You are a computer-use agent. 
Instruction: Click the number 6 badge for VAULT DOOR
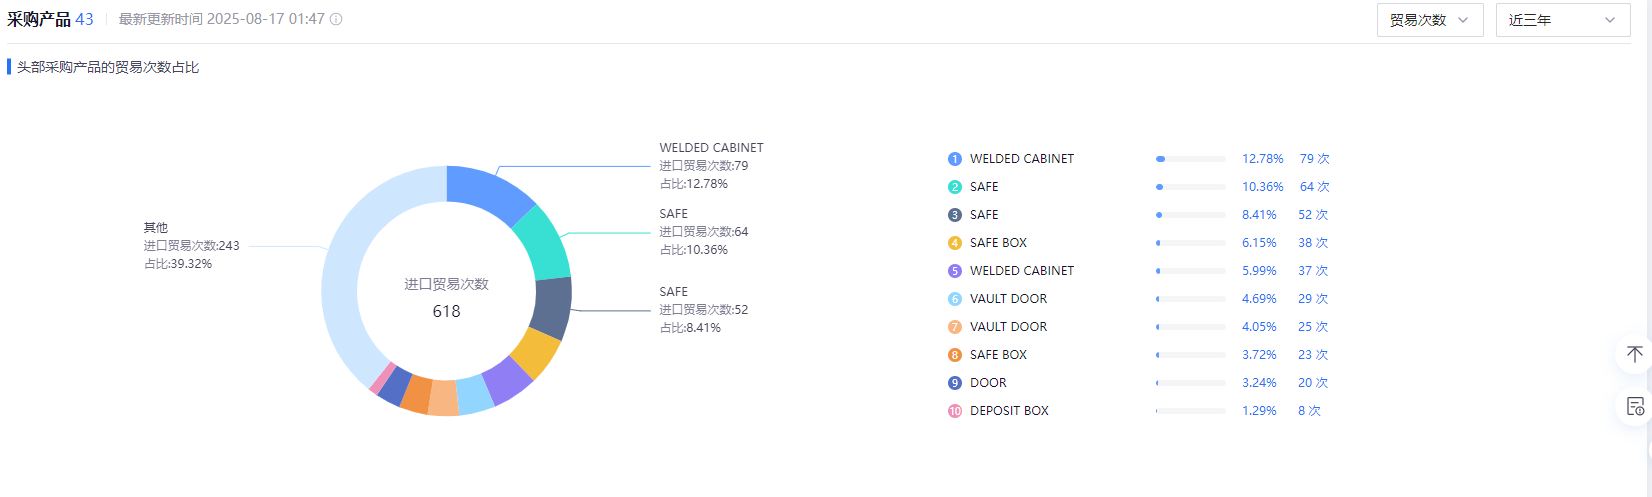(954, 299)
